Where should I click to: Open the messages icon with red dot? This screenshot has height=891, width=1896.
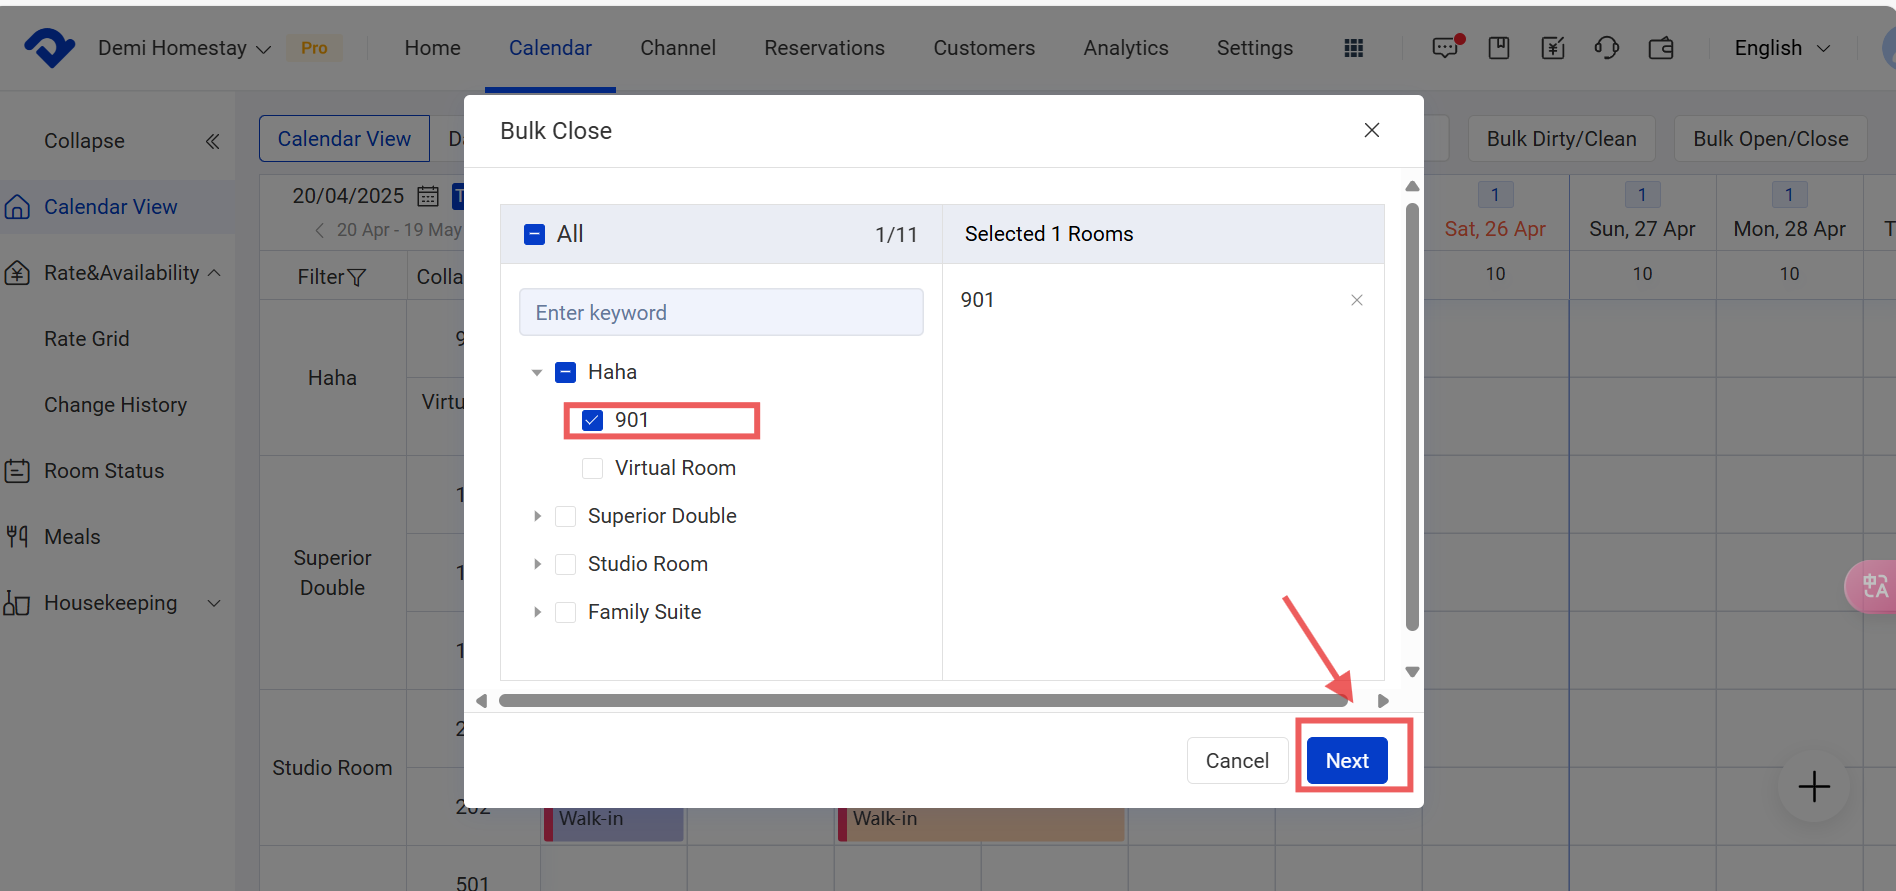click(x=1446, y=48)
